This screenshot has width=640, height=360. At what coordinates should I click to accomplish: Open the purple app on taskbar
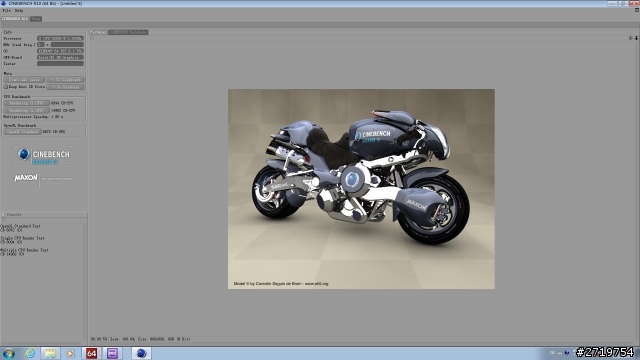pos(112,353)
